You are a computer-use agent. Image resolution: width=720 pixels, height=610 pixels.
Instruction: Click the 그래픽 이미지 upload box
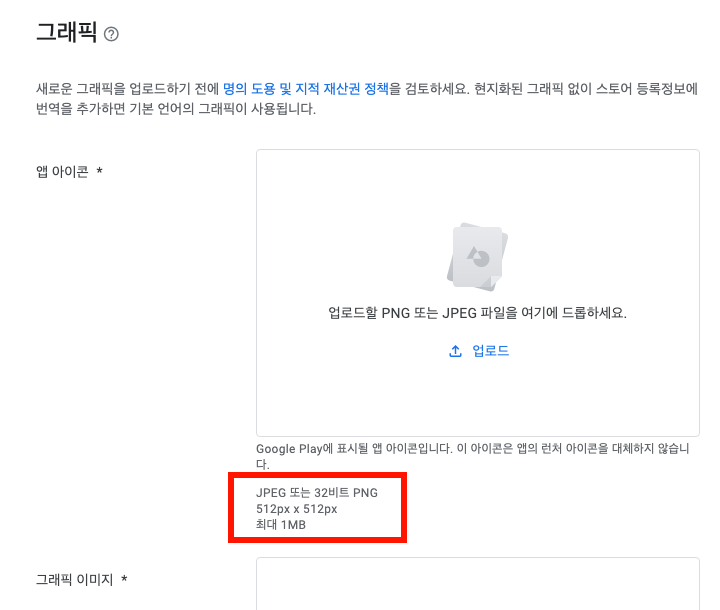click(477, 584)
